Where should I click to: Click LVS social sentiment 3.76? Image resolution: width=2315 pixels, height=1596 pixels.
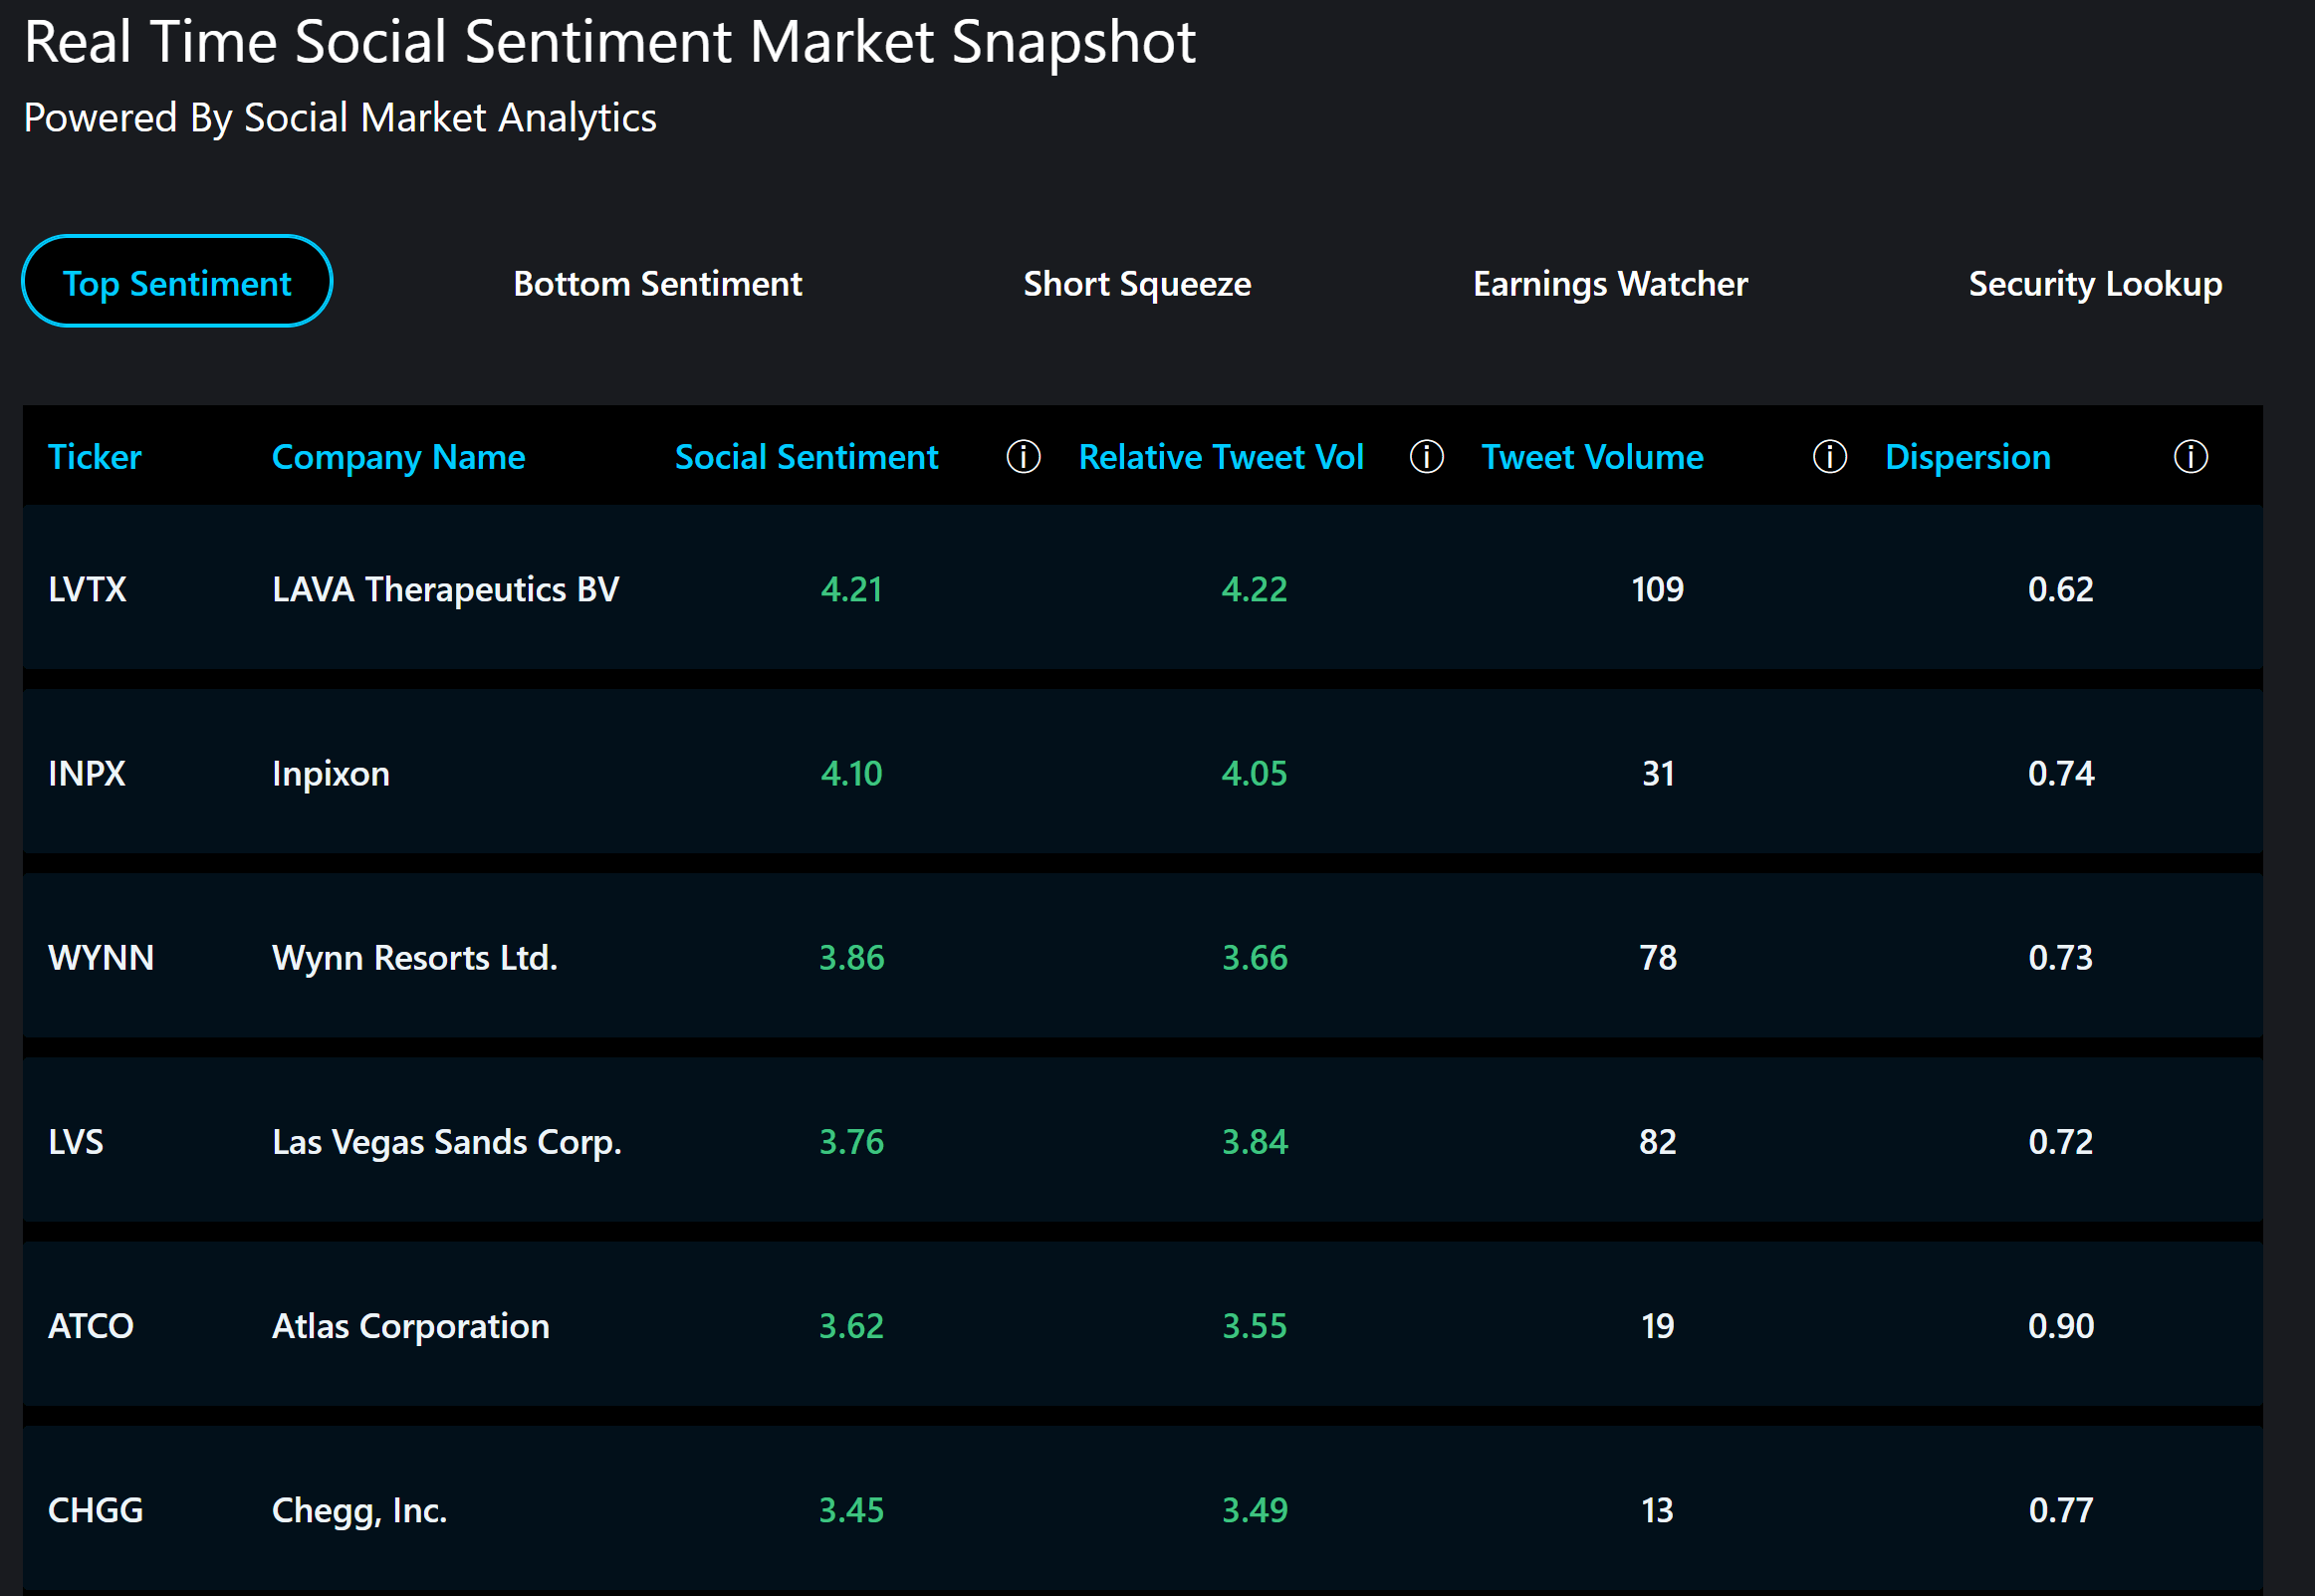tap(852, 1141)
